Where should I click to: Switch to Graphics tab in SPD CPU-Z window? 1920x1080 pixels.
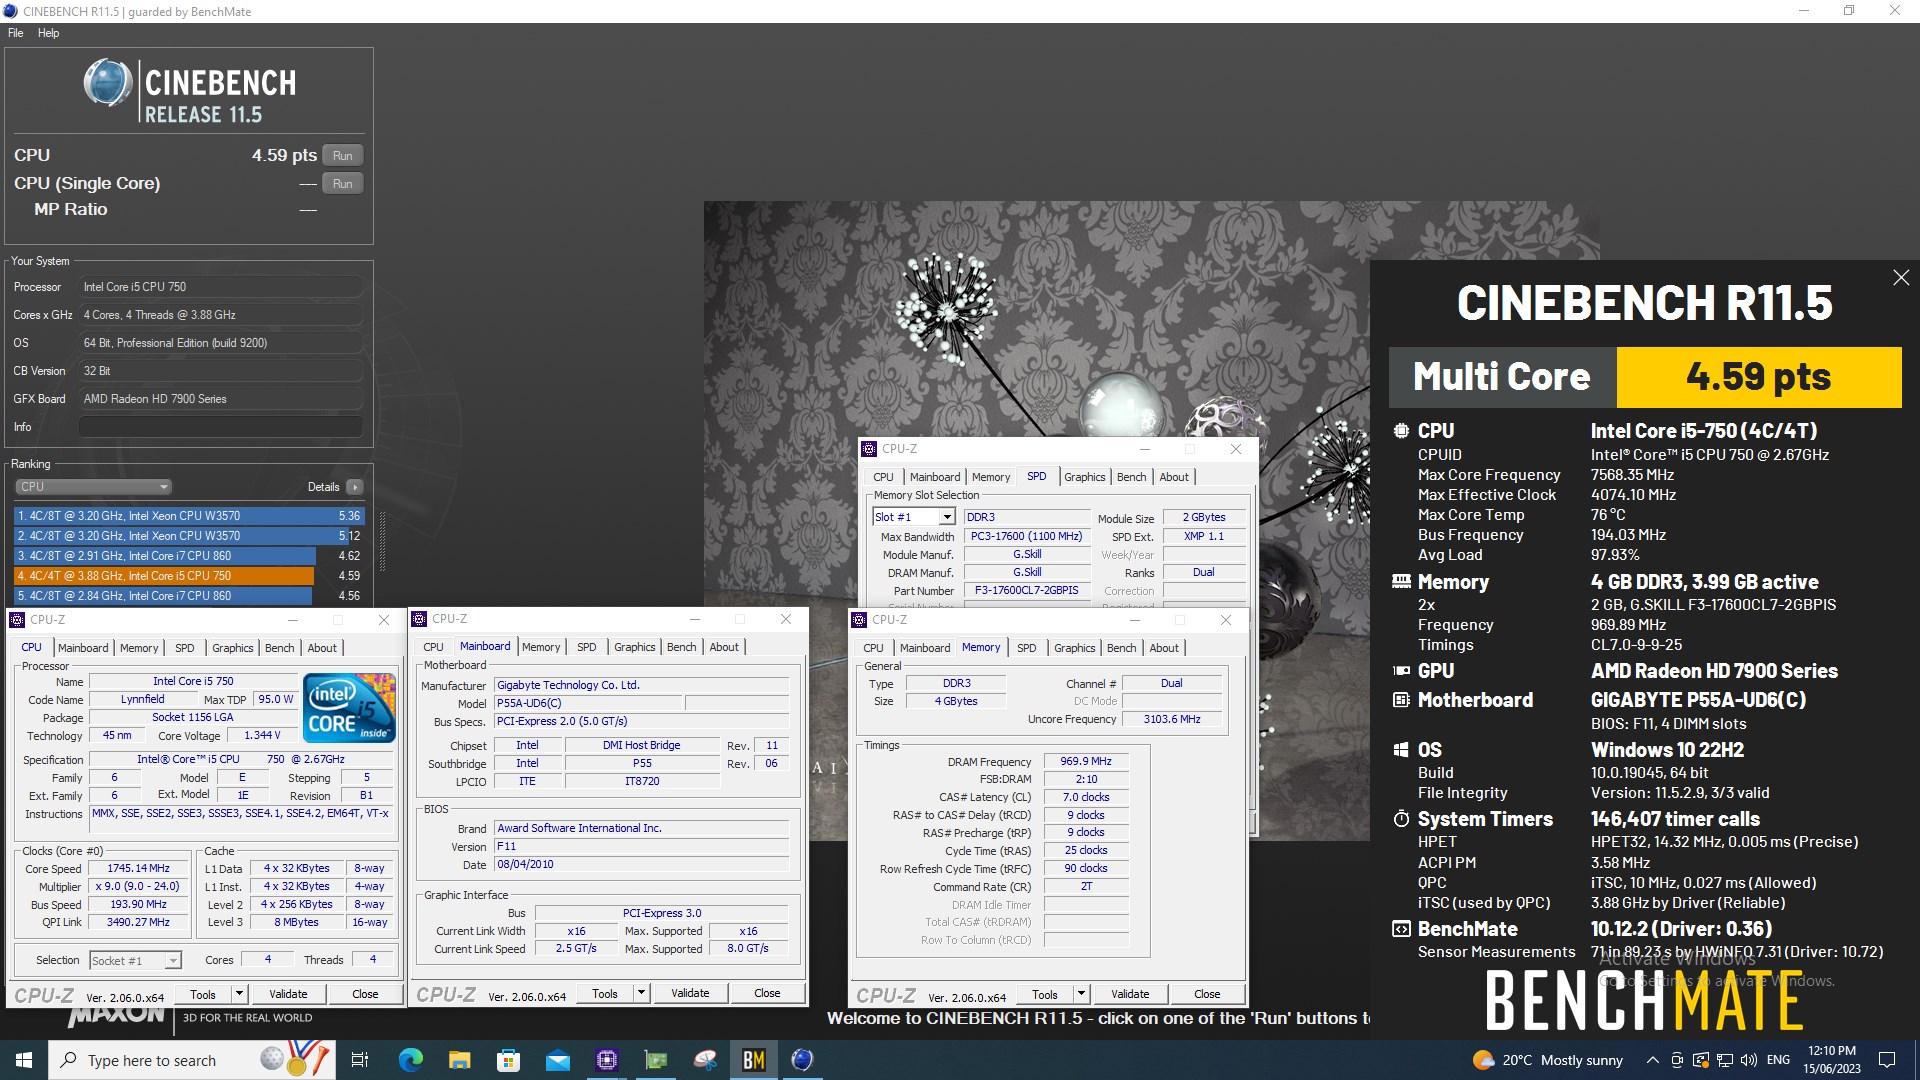(x=1084, y=477)
